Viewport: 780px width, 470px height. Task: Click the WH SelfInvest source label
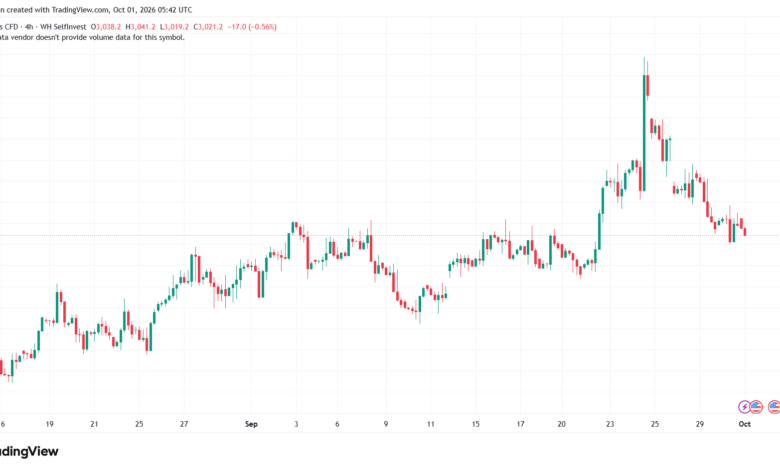[x=63, y=27]
